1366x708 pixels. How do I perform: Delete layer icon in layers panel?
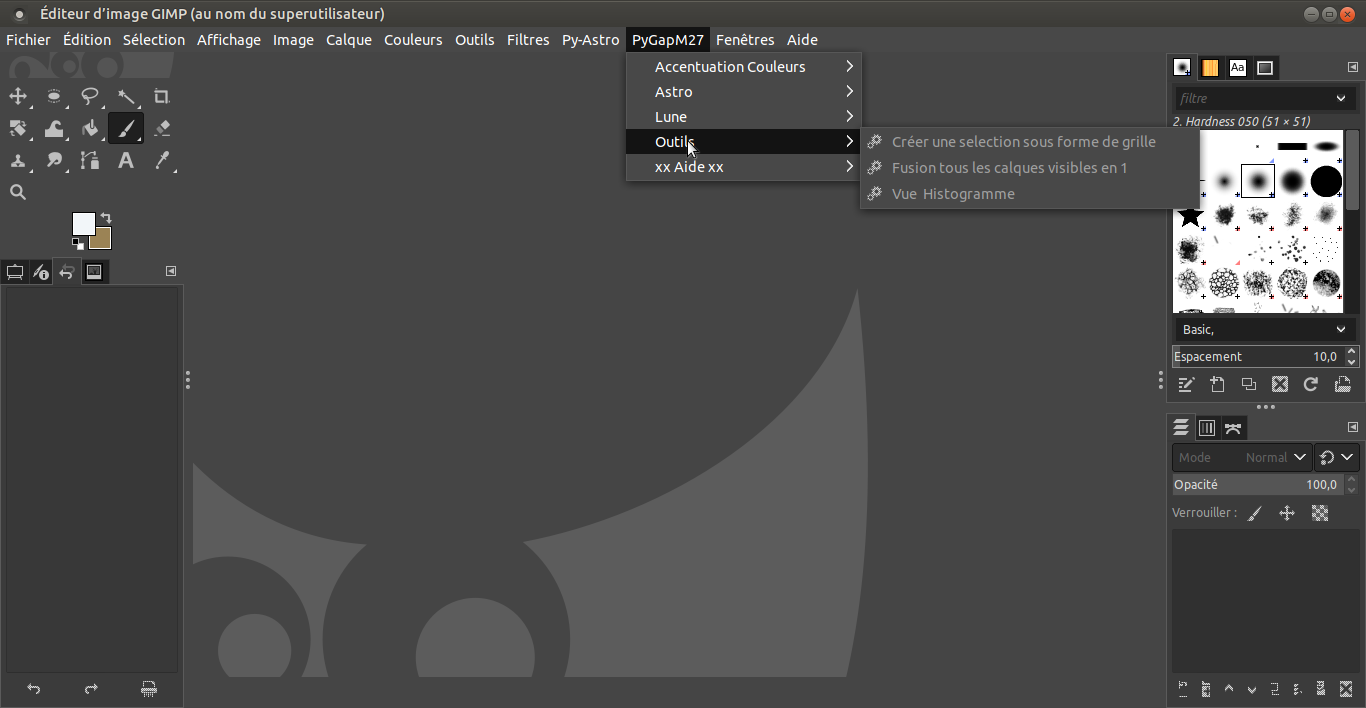1345,689
